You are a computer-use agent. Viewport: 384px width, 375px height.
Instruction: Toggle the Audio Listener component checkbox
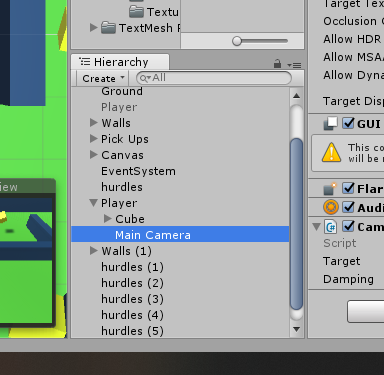[348, 207]
